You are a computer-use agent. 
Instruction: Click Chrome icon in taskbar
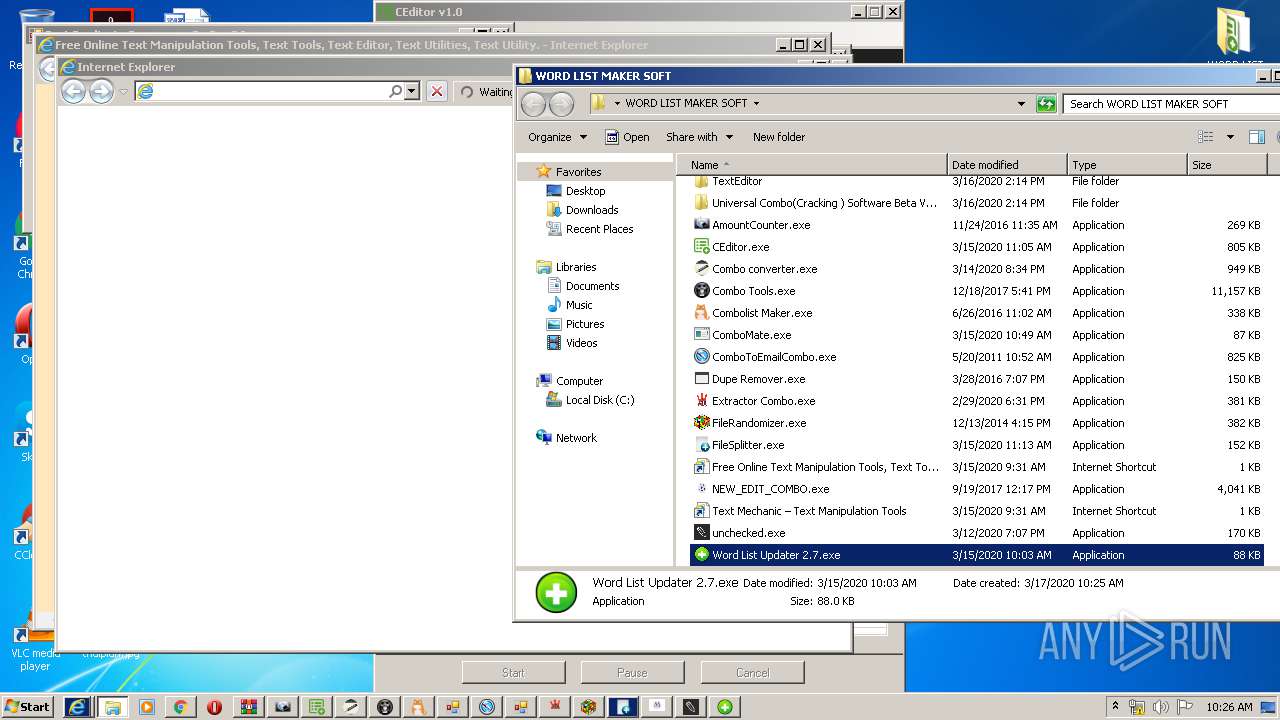point(180,707)
